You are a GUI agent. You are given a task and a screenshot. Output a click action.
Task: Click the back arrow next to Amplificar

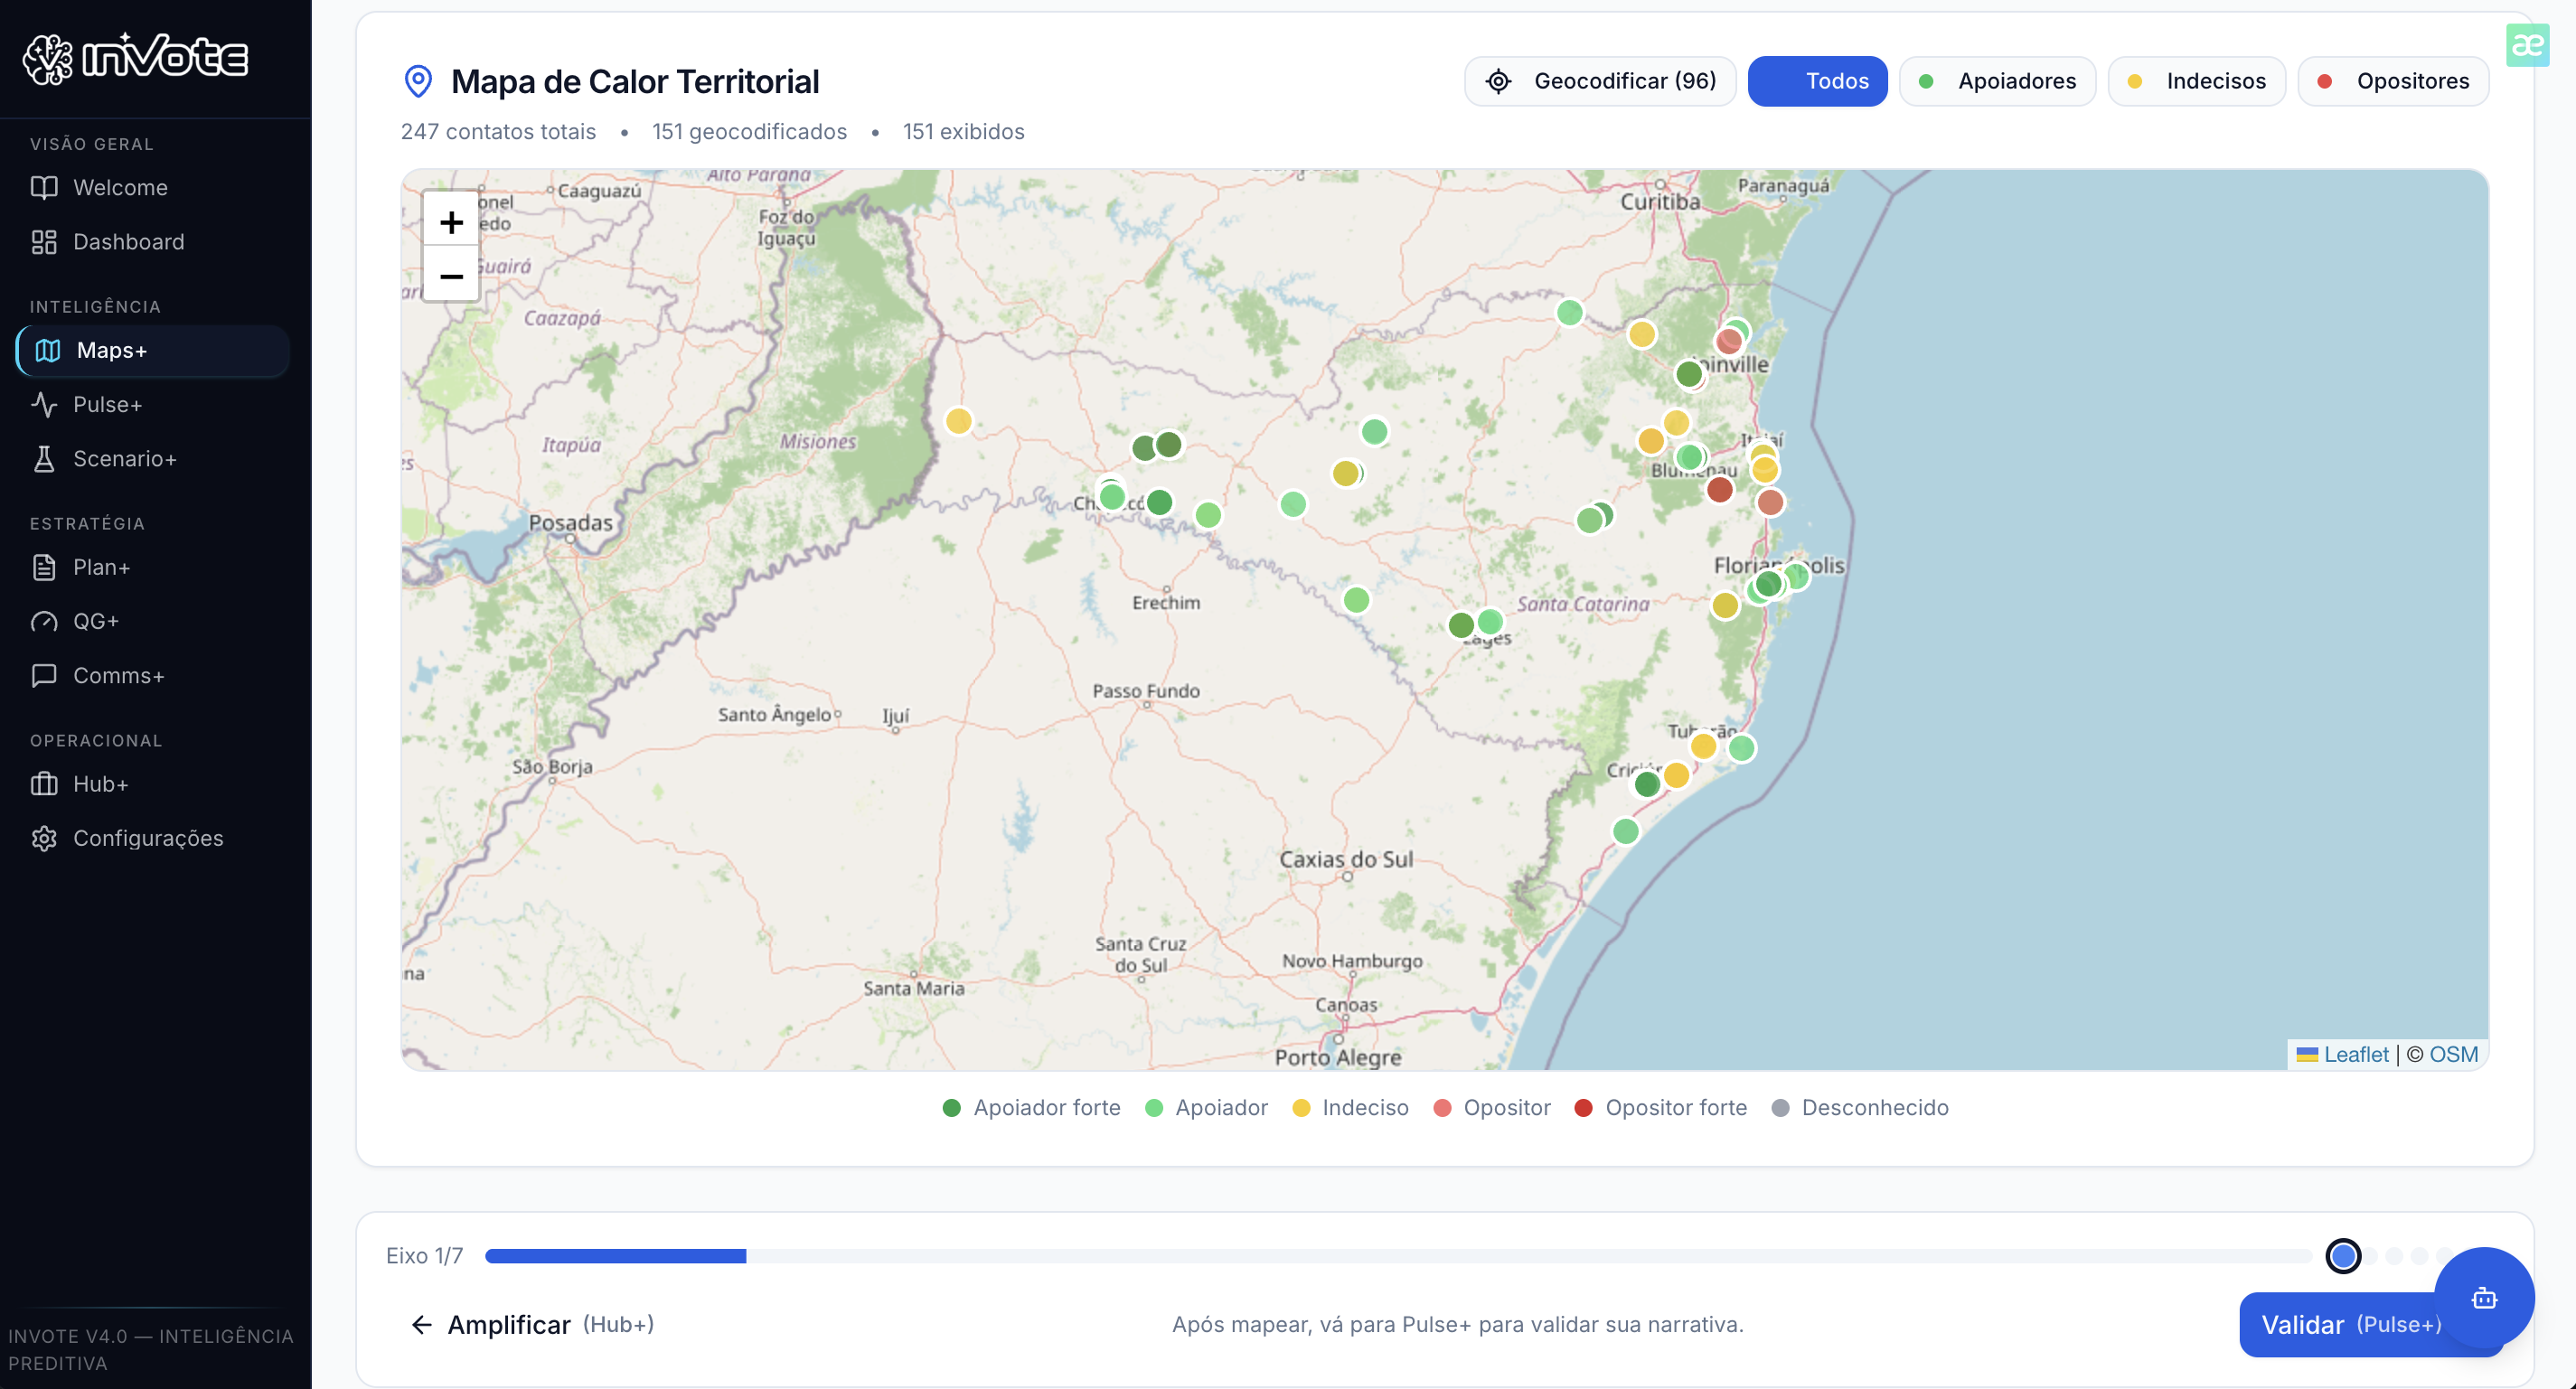(422, 1325)
